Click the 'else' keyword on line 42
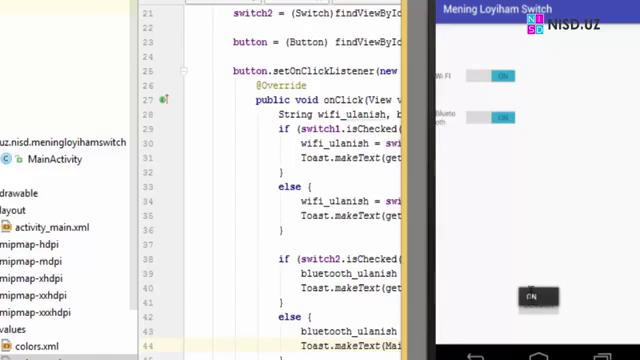 click(289, 317)
